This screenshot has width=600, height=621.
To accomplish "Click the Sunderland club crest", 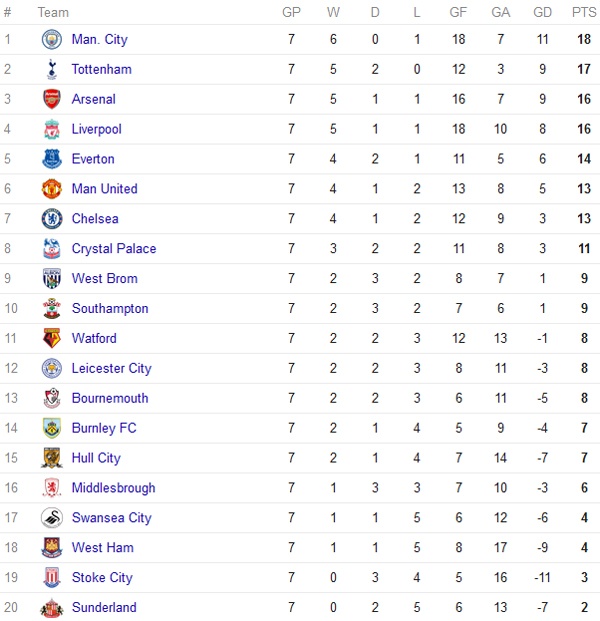I will pos(51,608).
